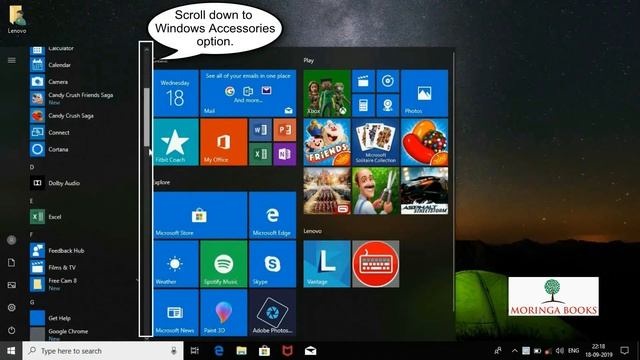Open the Asphalt Streetstorm tile
Image resolution: width=640 pixels, height=360 pixels.
pyautogui.click(x=424, y=191)
